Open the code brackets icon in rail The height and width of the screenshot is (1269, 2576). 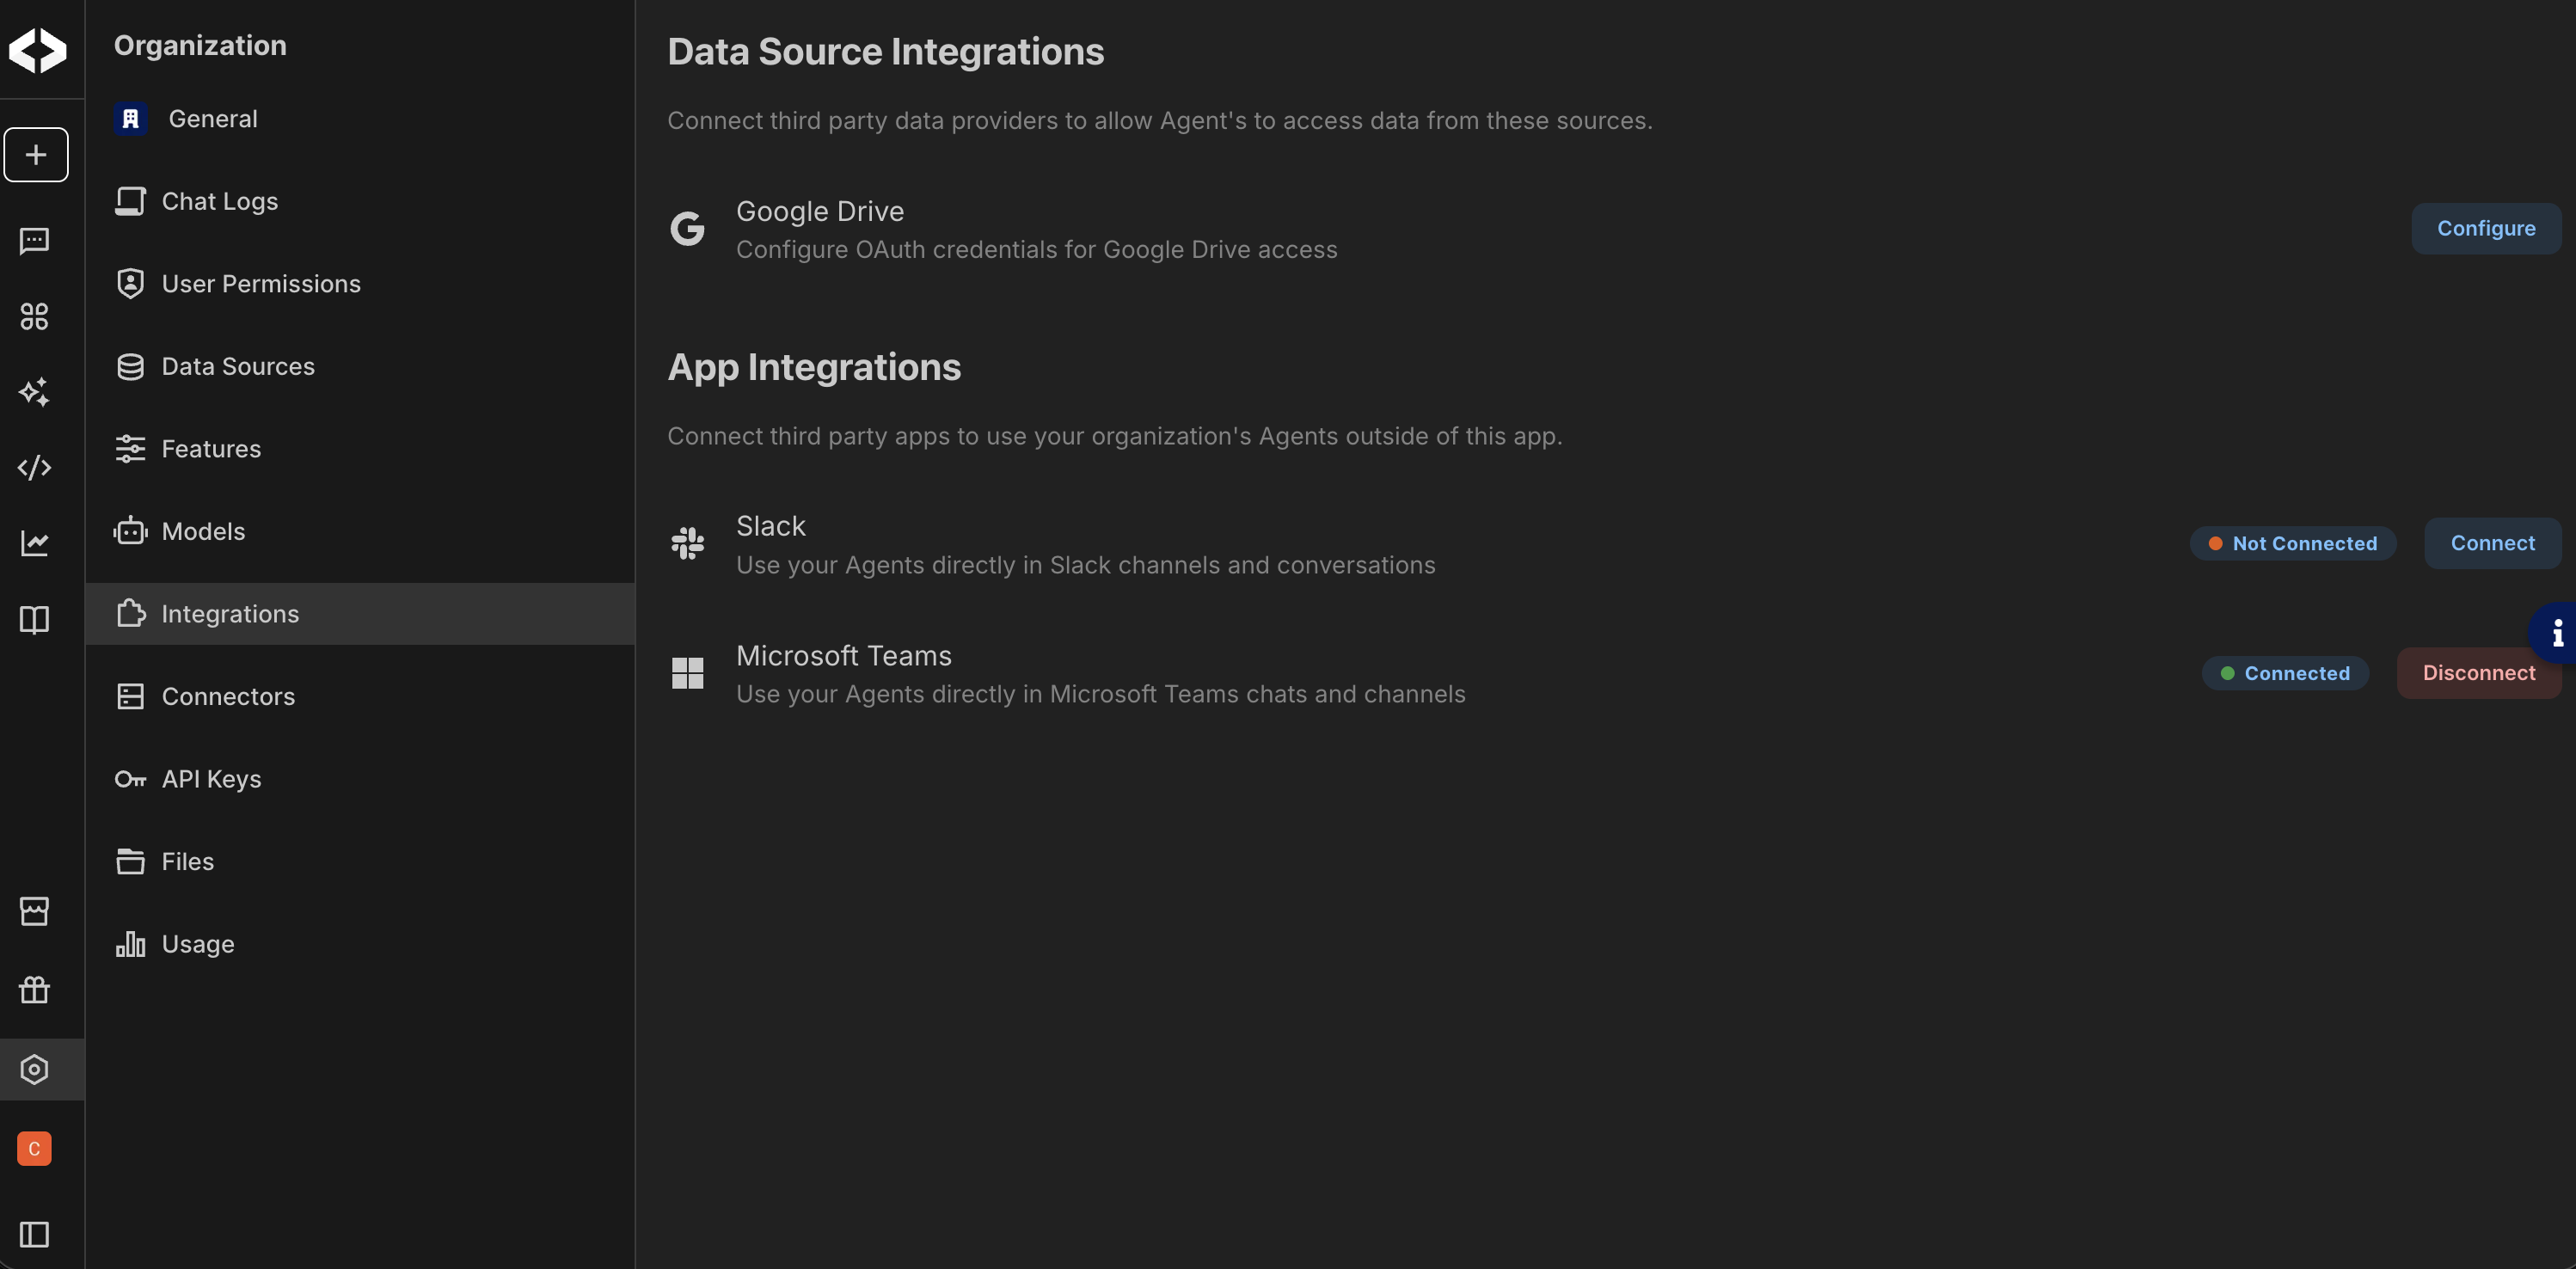(x=35, y=468)
